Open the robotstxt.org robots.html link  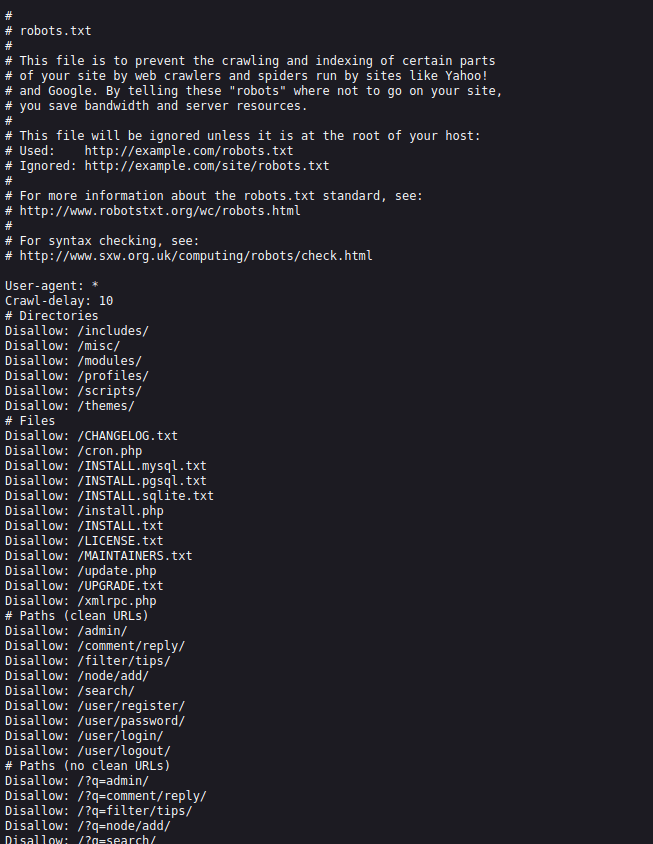tap(159, 211)
